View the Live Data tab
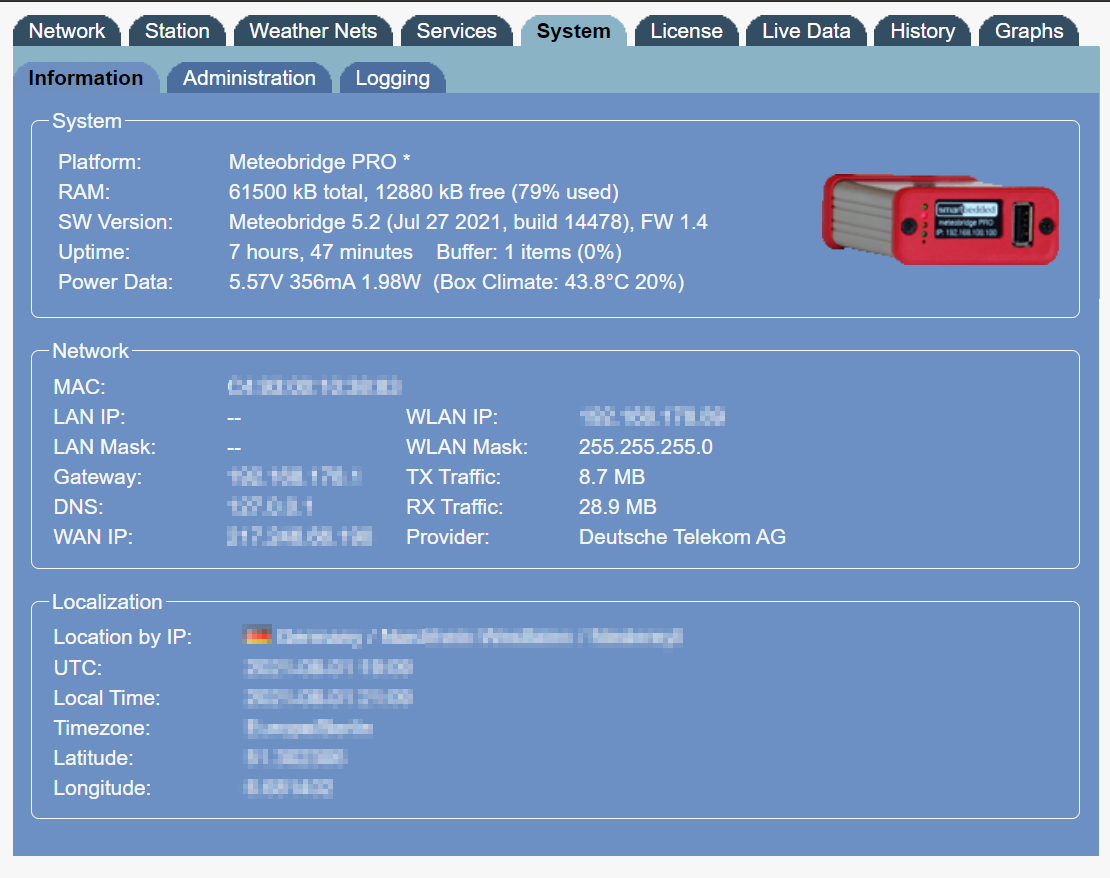This screenshot has height=878, width=1110. pos(806,31)
